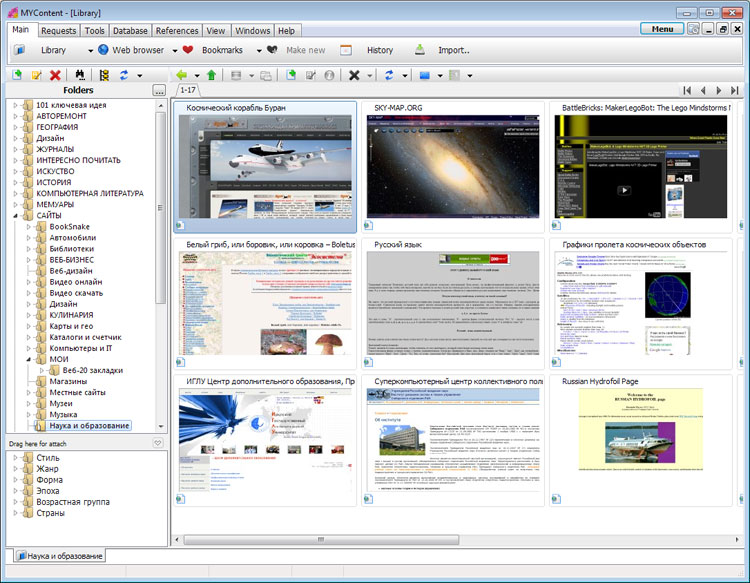Open the SKY-MAP.ORG page thumbnail
The image size is (750, 583).
click(x=452, y=165)
